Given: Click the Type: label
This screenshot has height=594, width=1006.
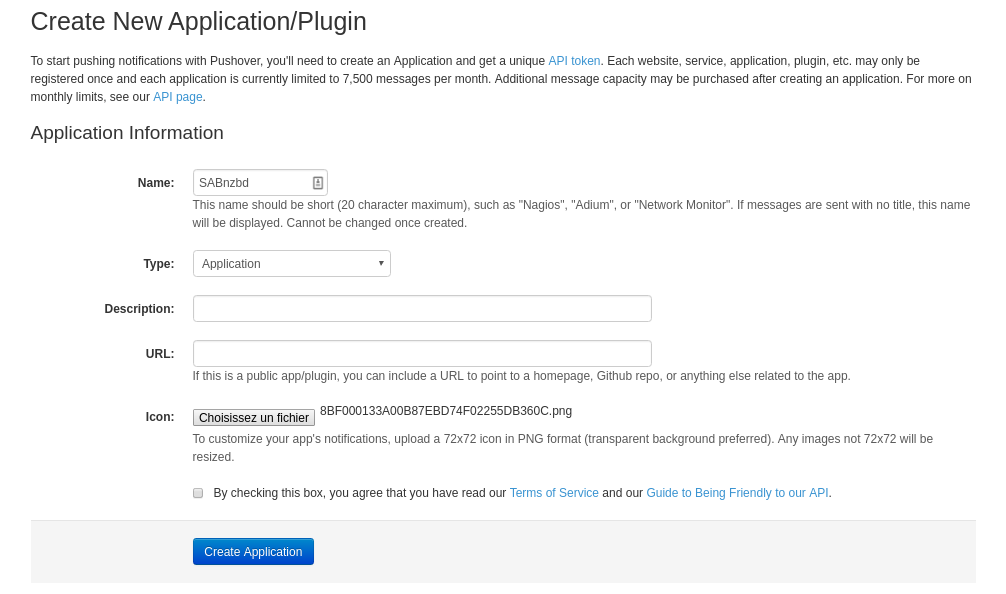Looking at the screenshot, I should click(x=158, y=264).
